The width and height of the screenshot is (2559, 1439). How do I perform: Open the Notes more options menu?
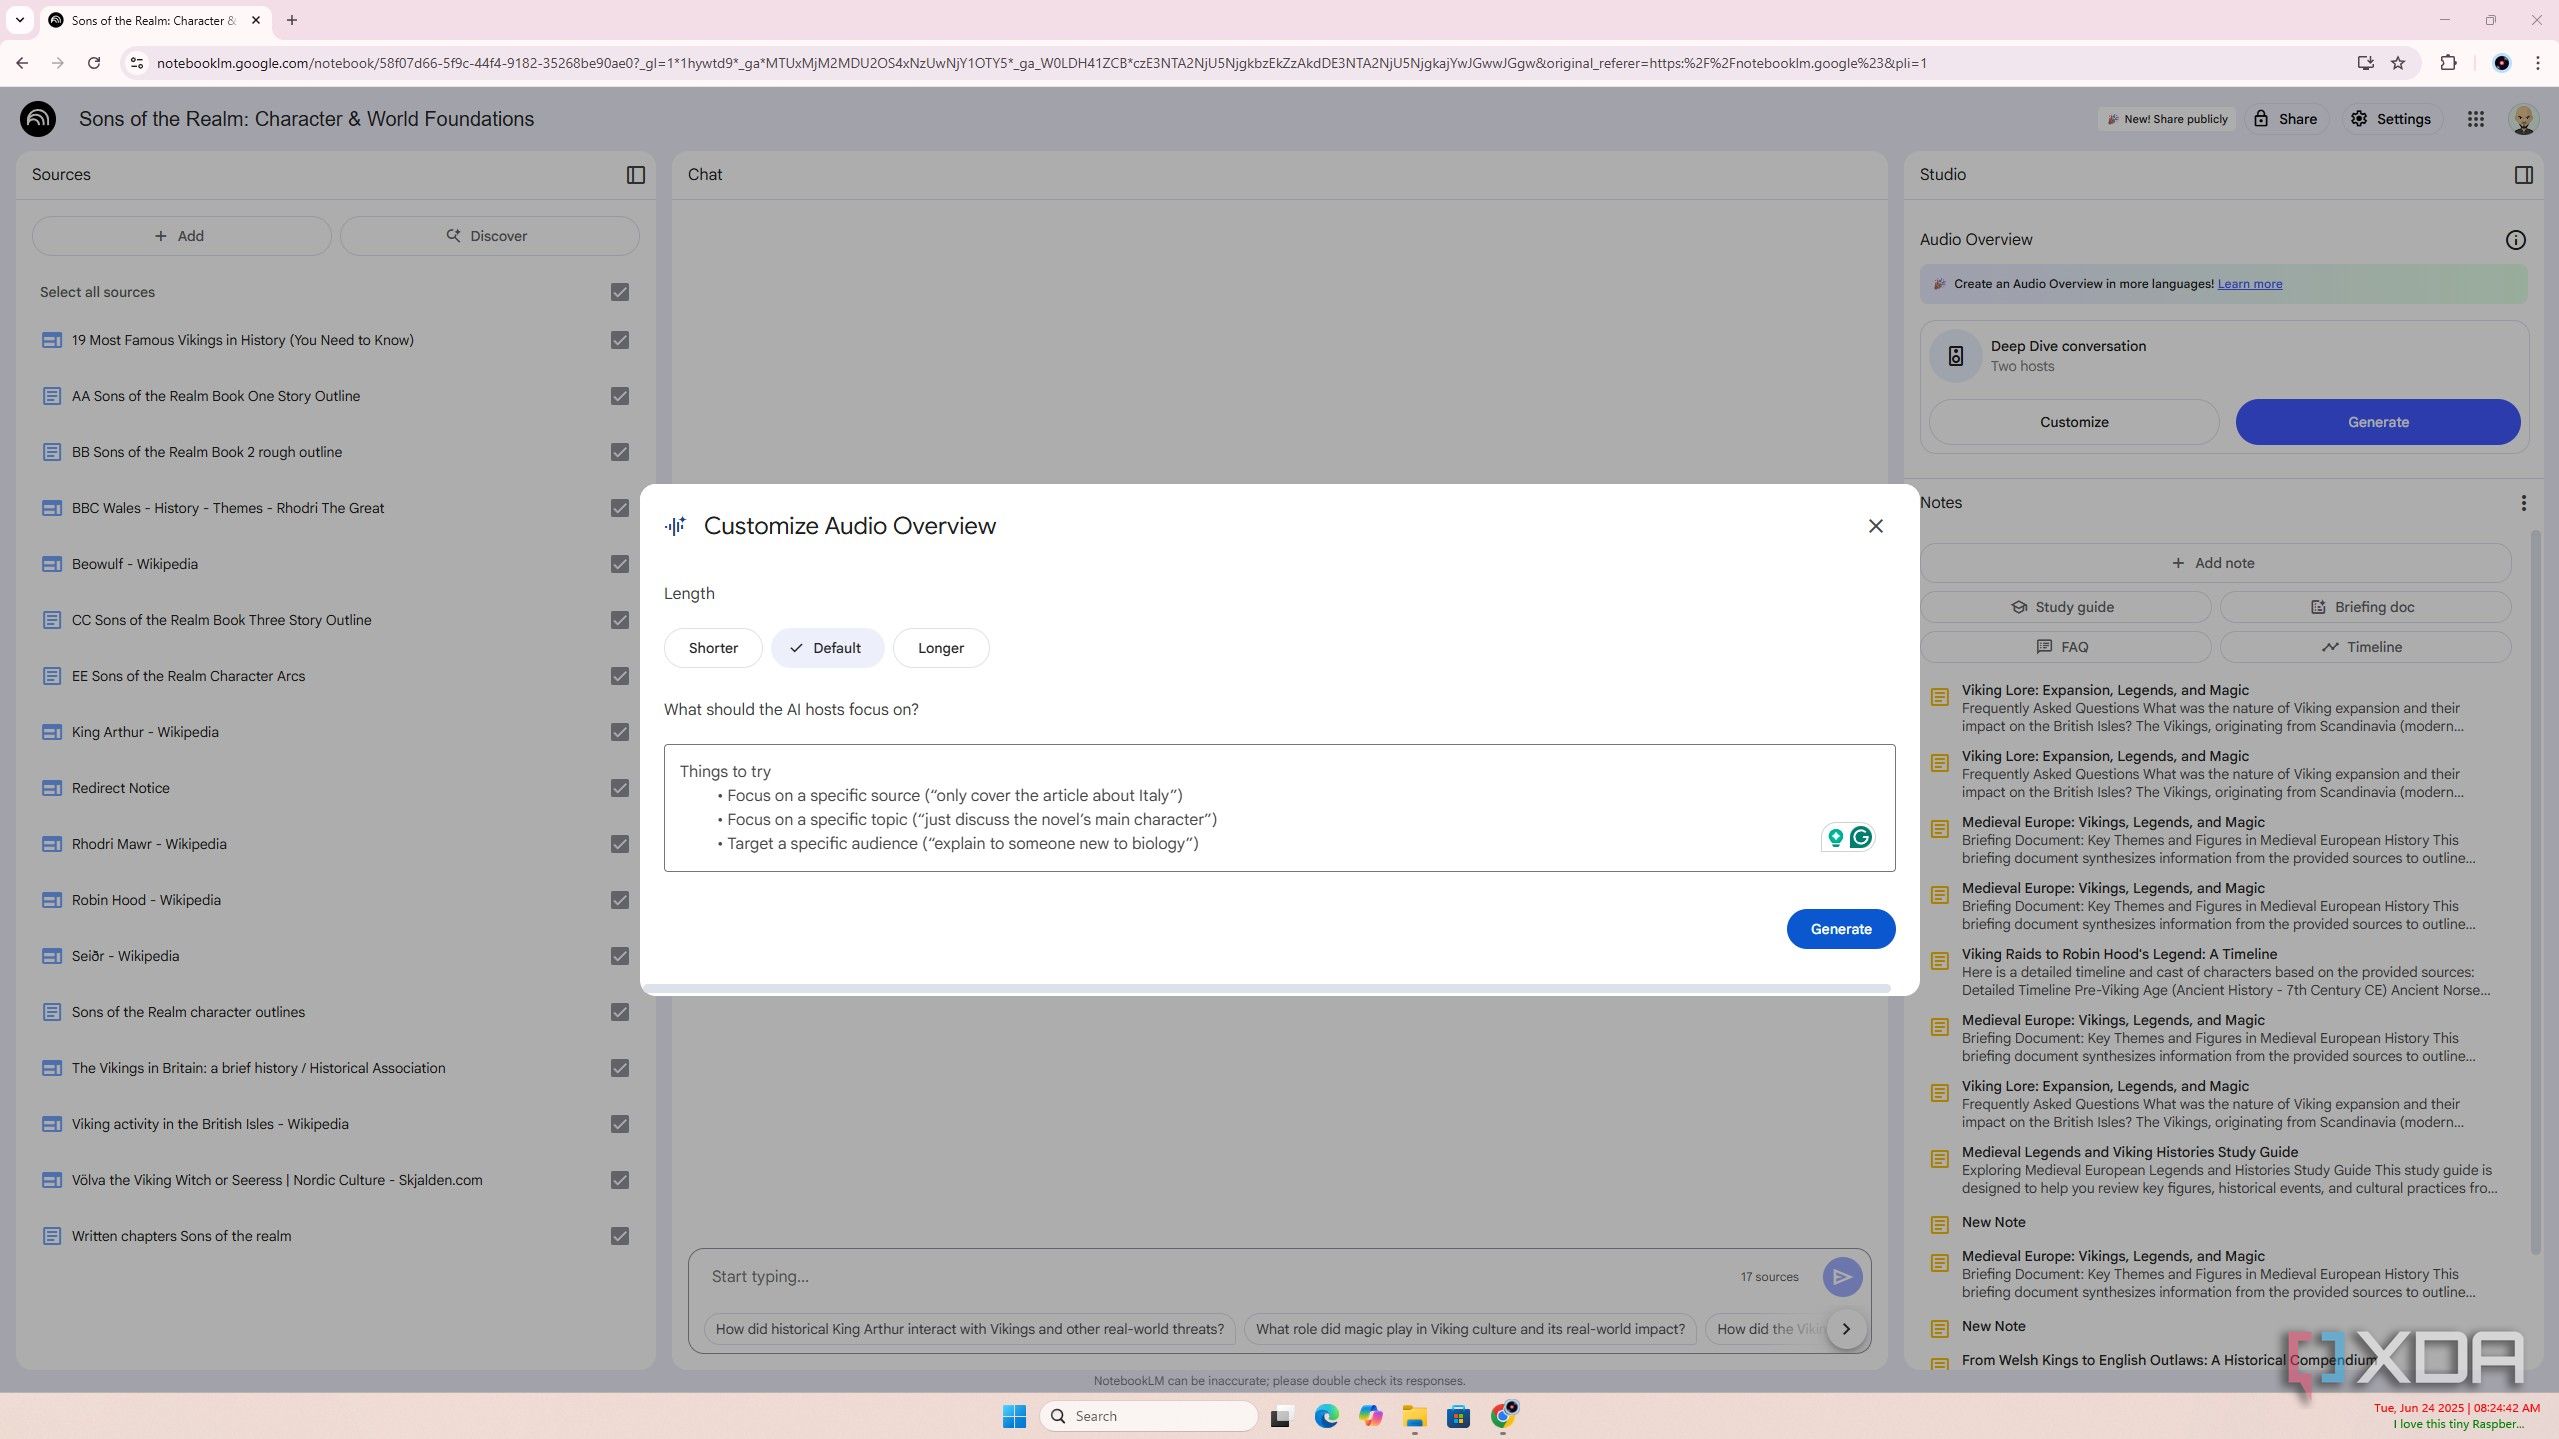[2523, 503]
